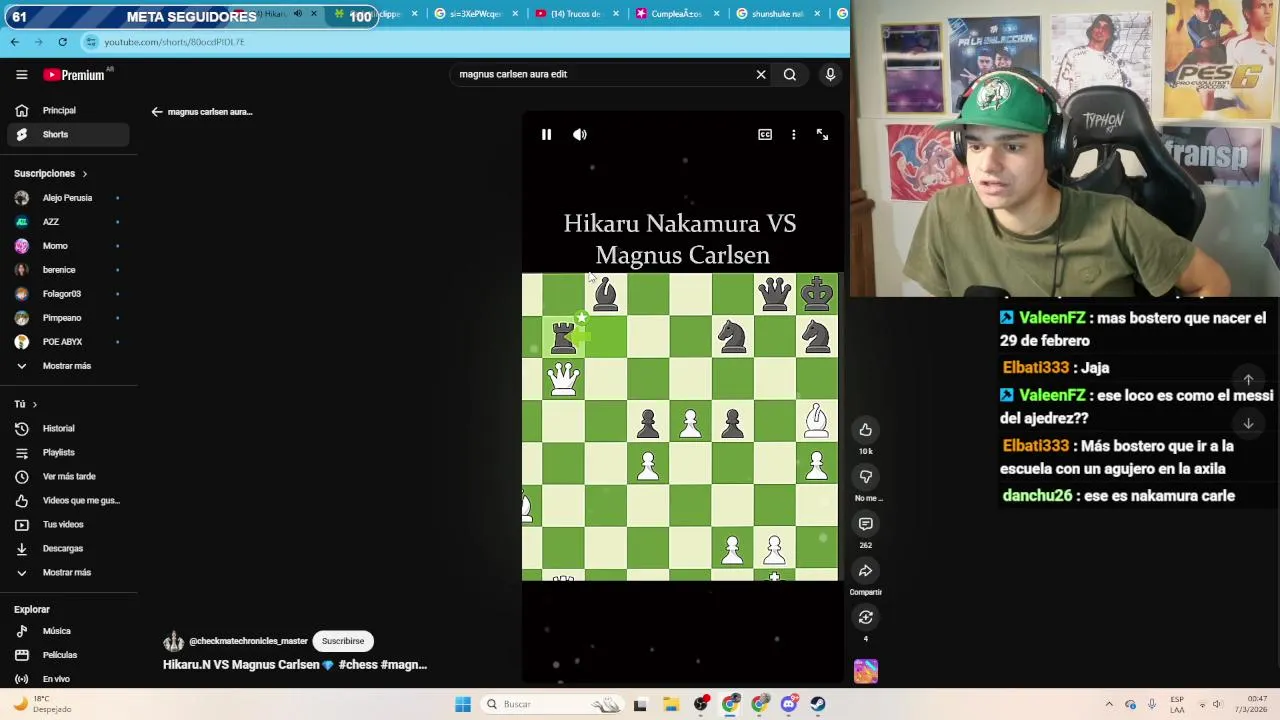Go back in the browser
Image resolution: width=1280 pixels, height=720 pixels.
coord(15,42)
